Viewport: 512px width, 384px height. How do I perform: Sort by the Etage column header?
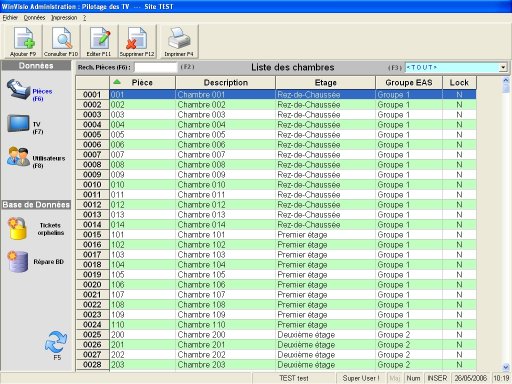click(326, 82)
